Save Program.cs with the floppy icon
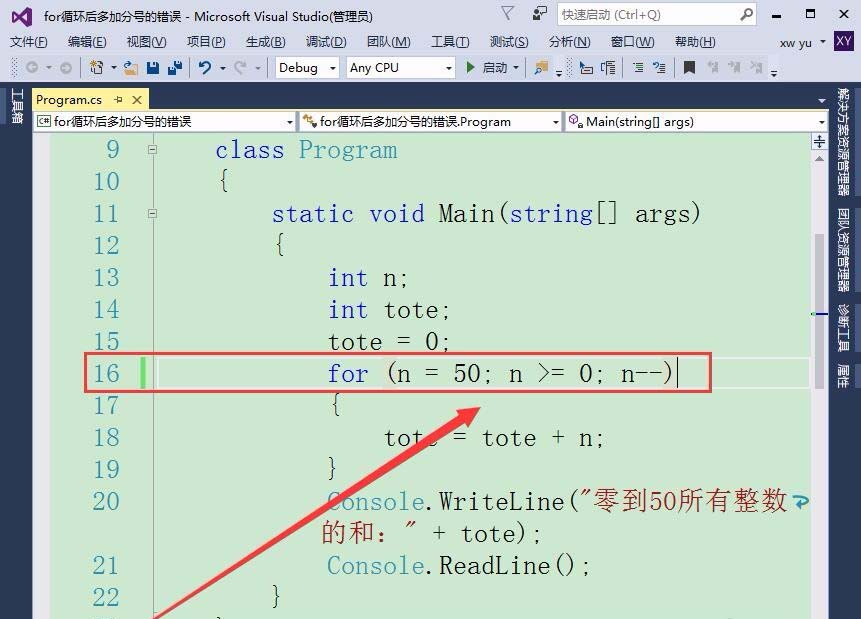Screen dimensions: 861x619 tap(153, 68)
